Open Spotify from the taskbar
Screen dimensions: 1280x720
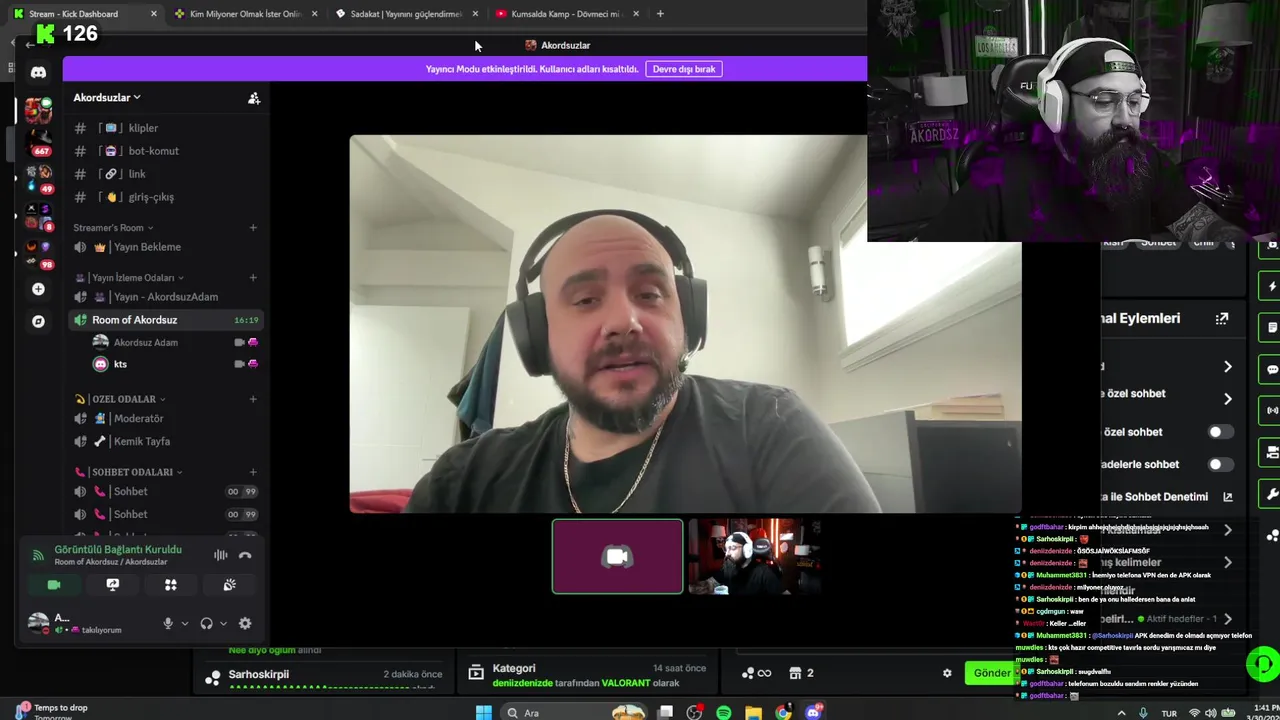pyautogui.click(x=723, y=712)
